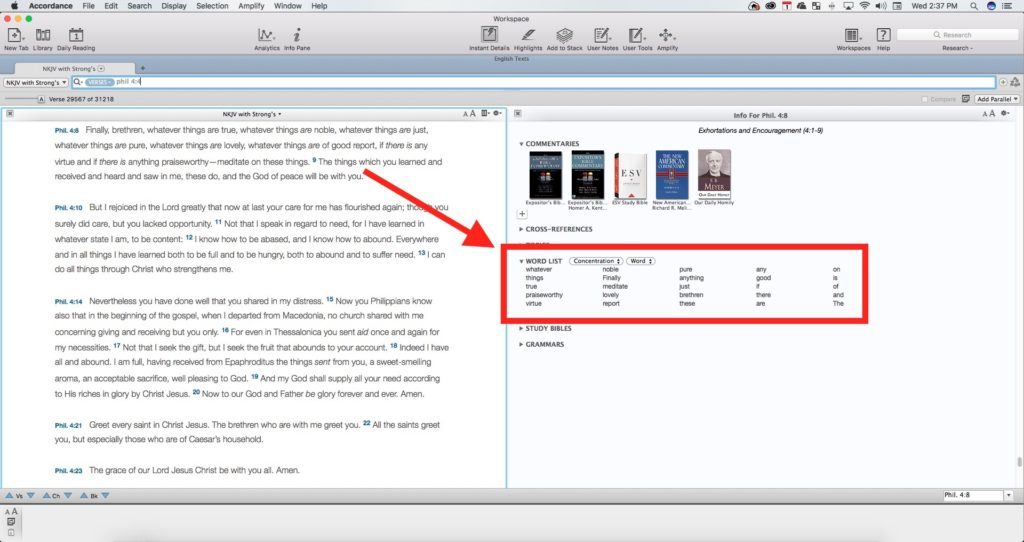
Task: Increase text size in Info pane
Action: click(x=991, y=114)
